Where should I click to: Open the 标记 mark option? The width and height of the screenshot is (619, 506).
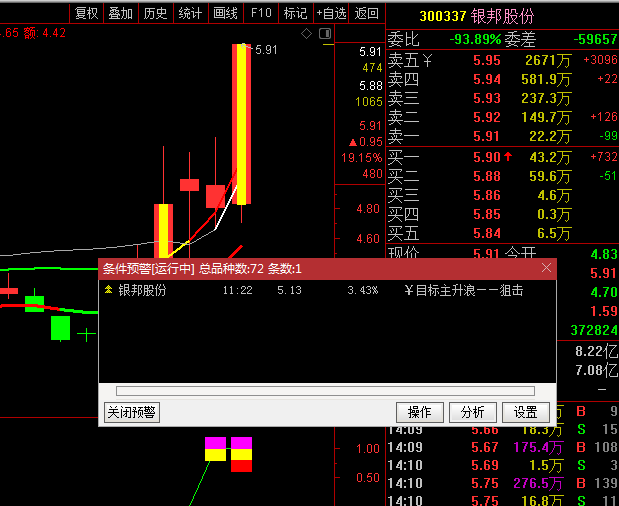point(295,13)
